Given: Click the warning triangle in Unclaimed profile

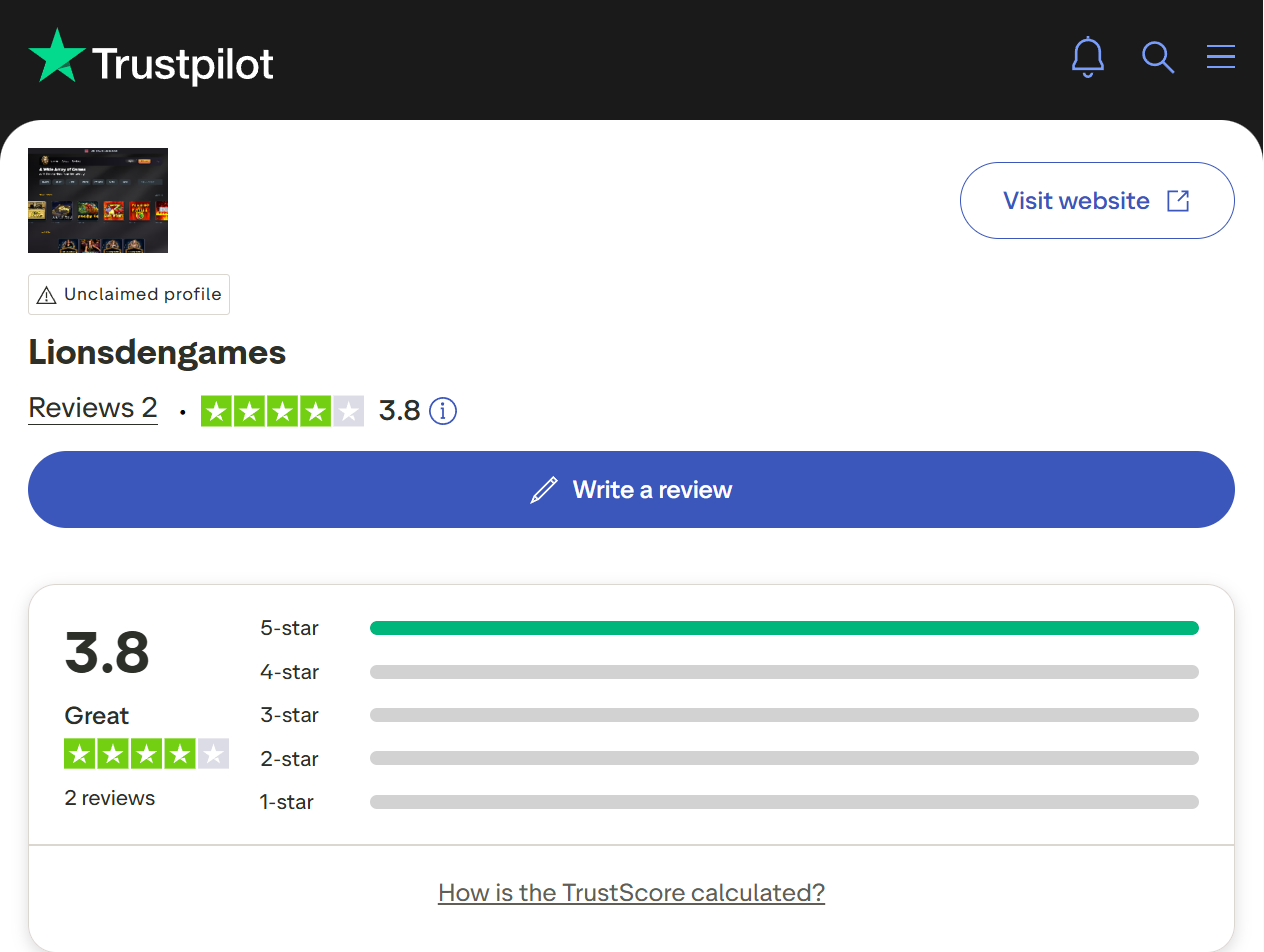Looking at the screenshot, I should coord(46,295).
